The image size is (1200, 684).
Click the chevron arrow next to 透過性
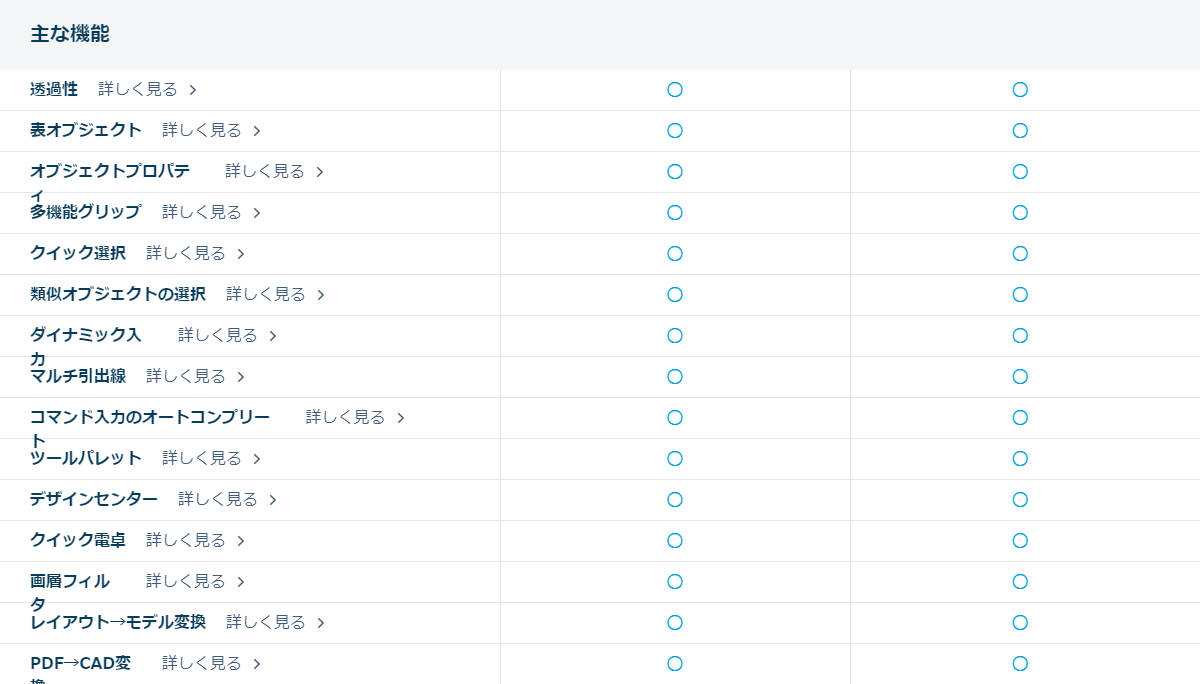click(193, 90)
